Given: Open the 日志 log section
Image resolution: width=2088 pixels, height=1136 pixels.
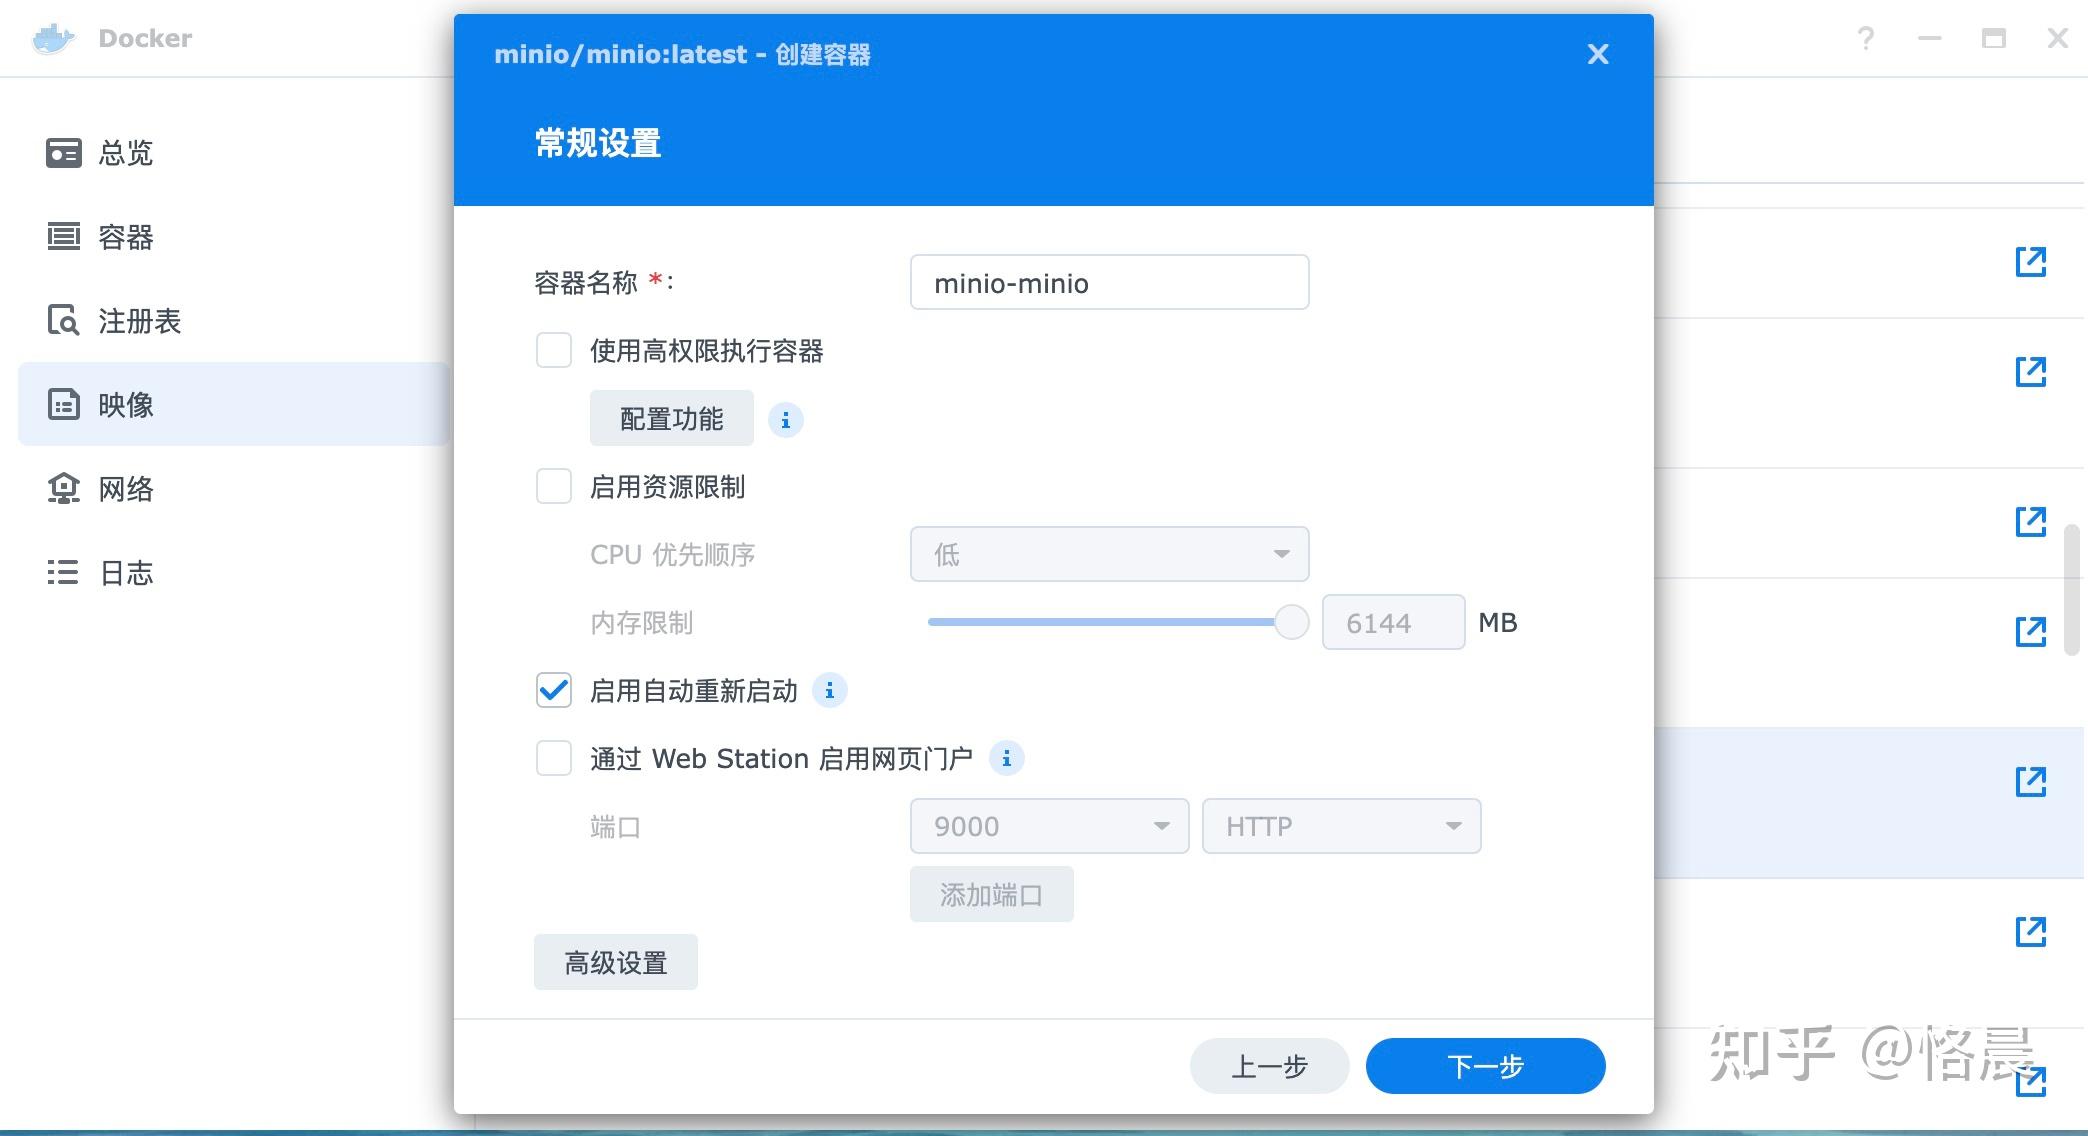Looking at the screenshot, I should (x=125, y=573).
